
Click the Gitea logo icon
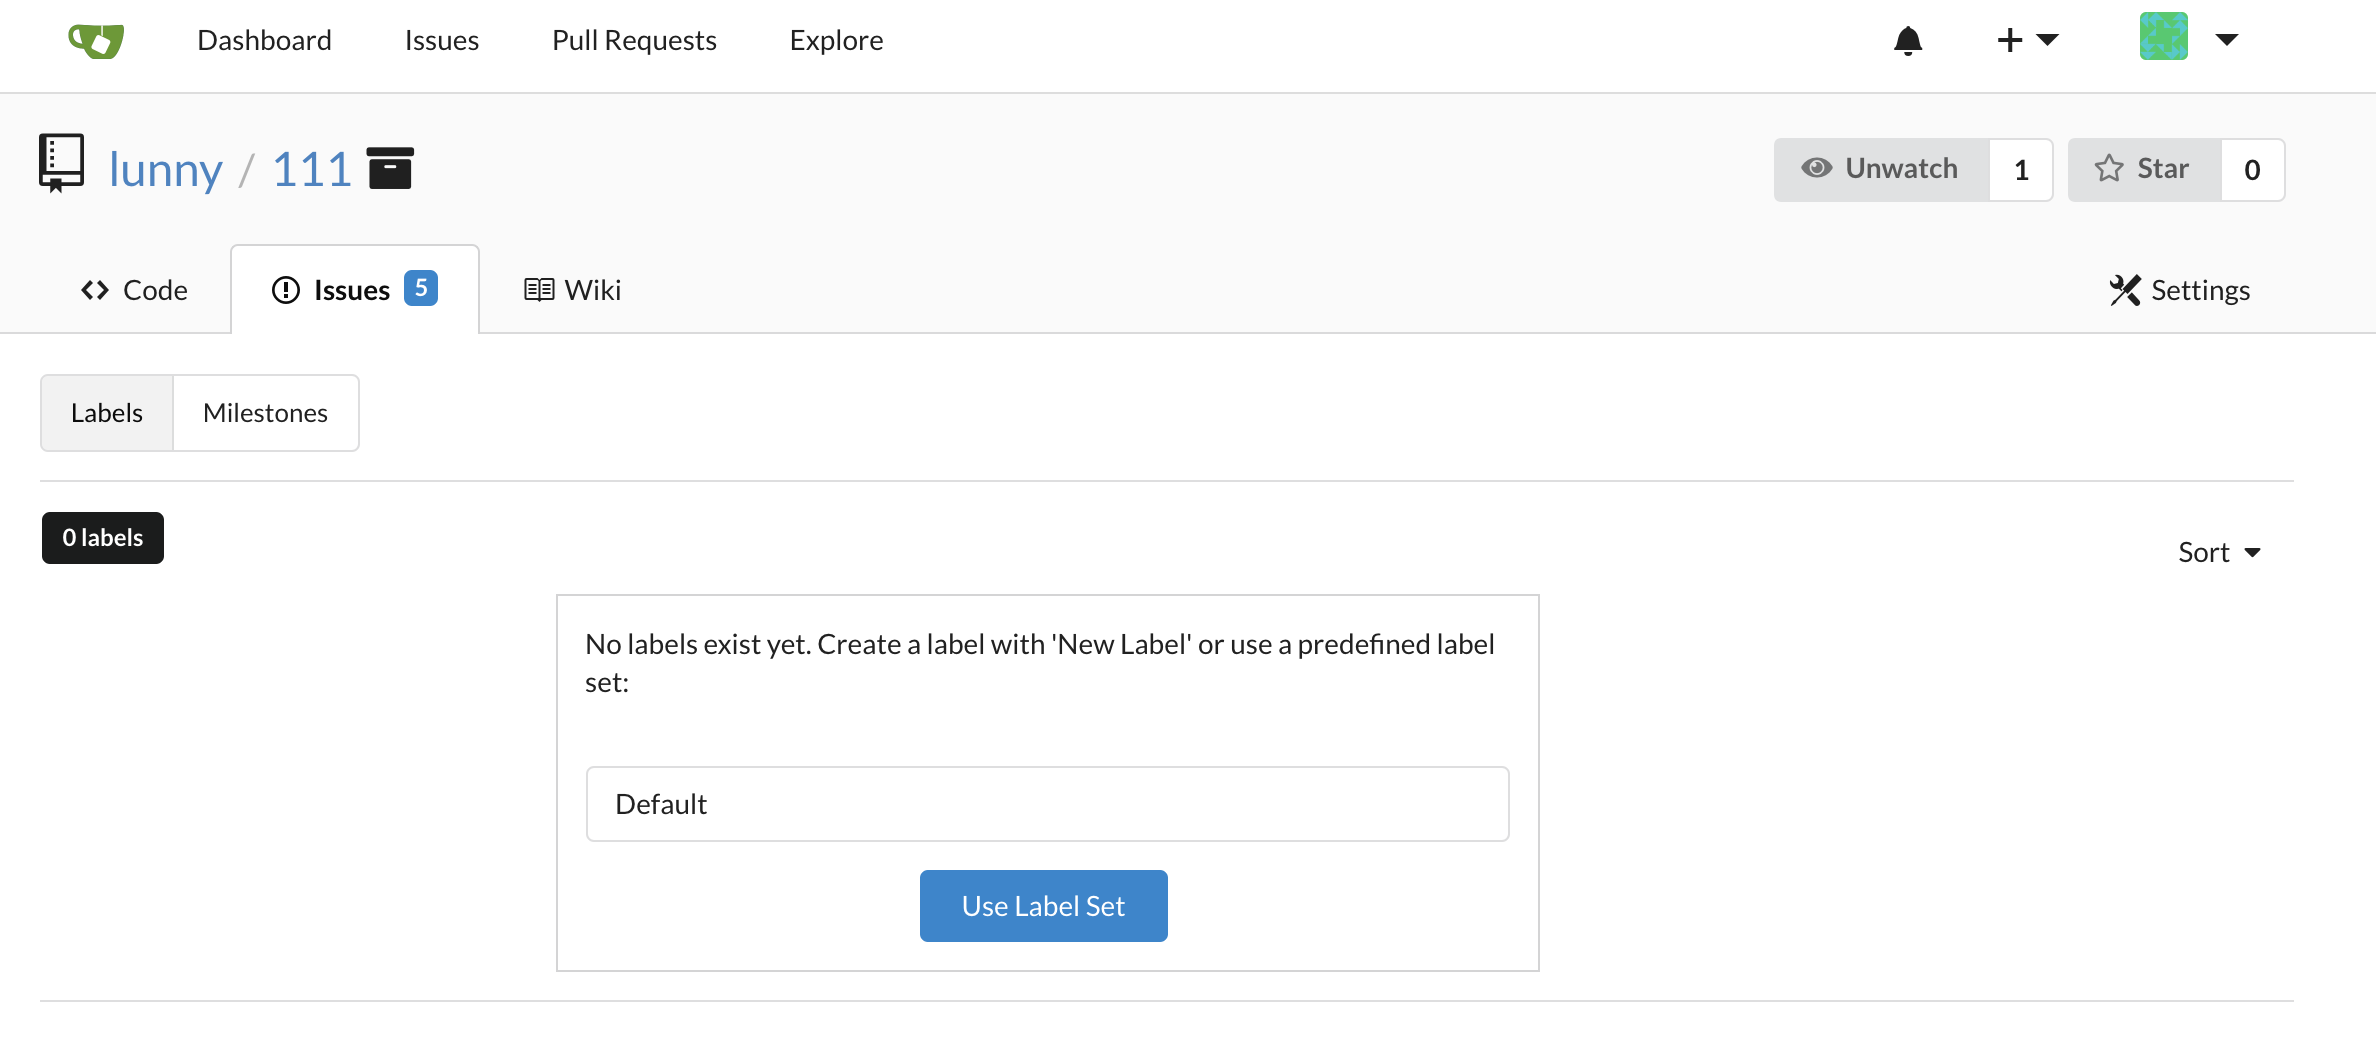coord(96,40)
